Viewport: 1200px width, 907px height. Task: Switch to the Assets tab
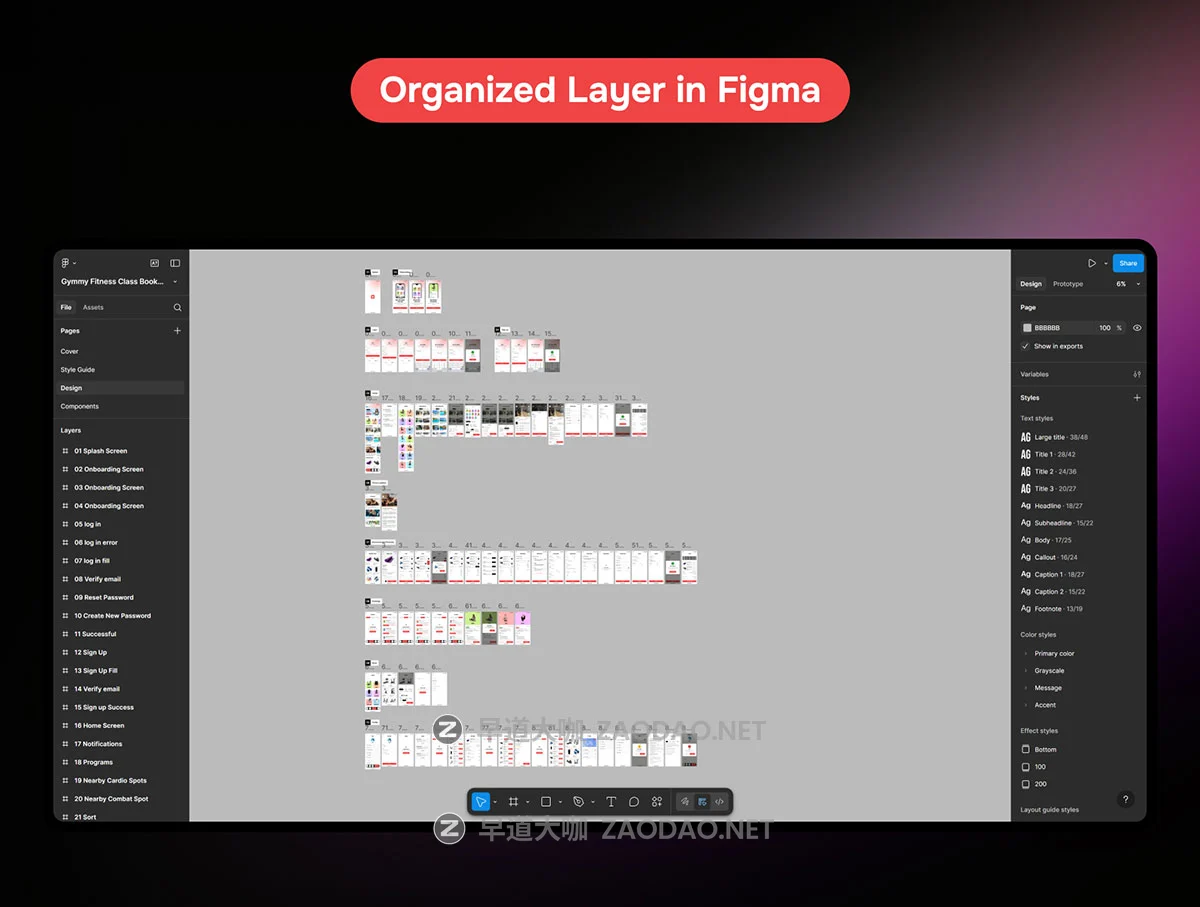(x=93, y=308)
